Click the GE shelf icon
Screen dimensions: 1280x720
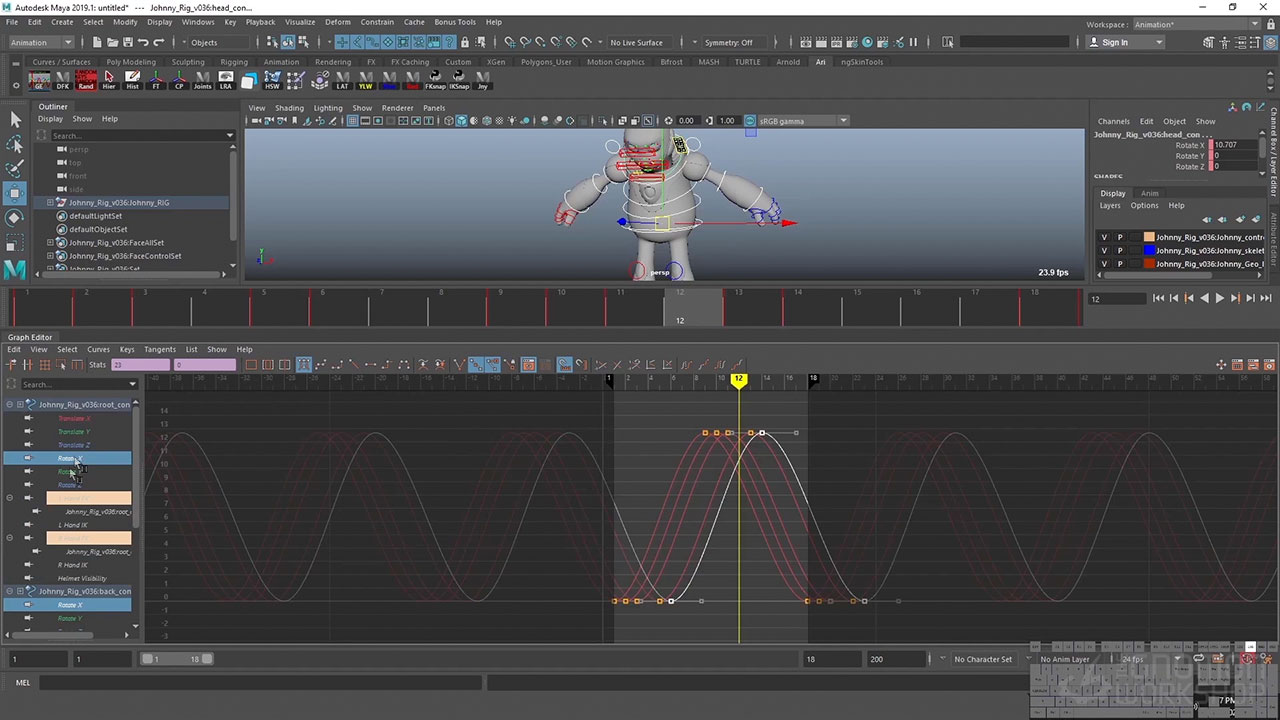[x=39, y=79]
